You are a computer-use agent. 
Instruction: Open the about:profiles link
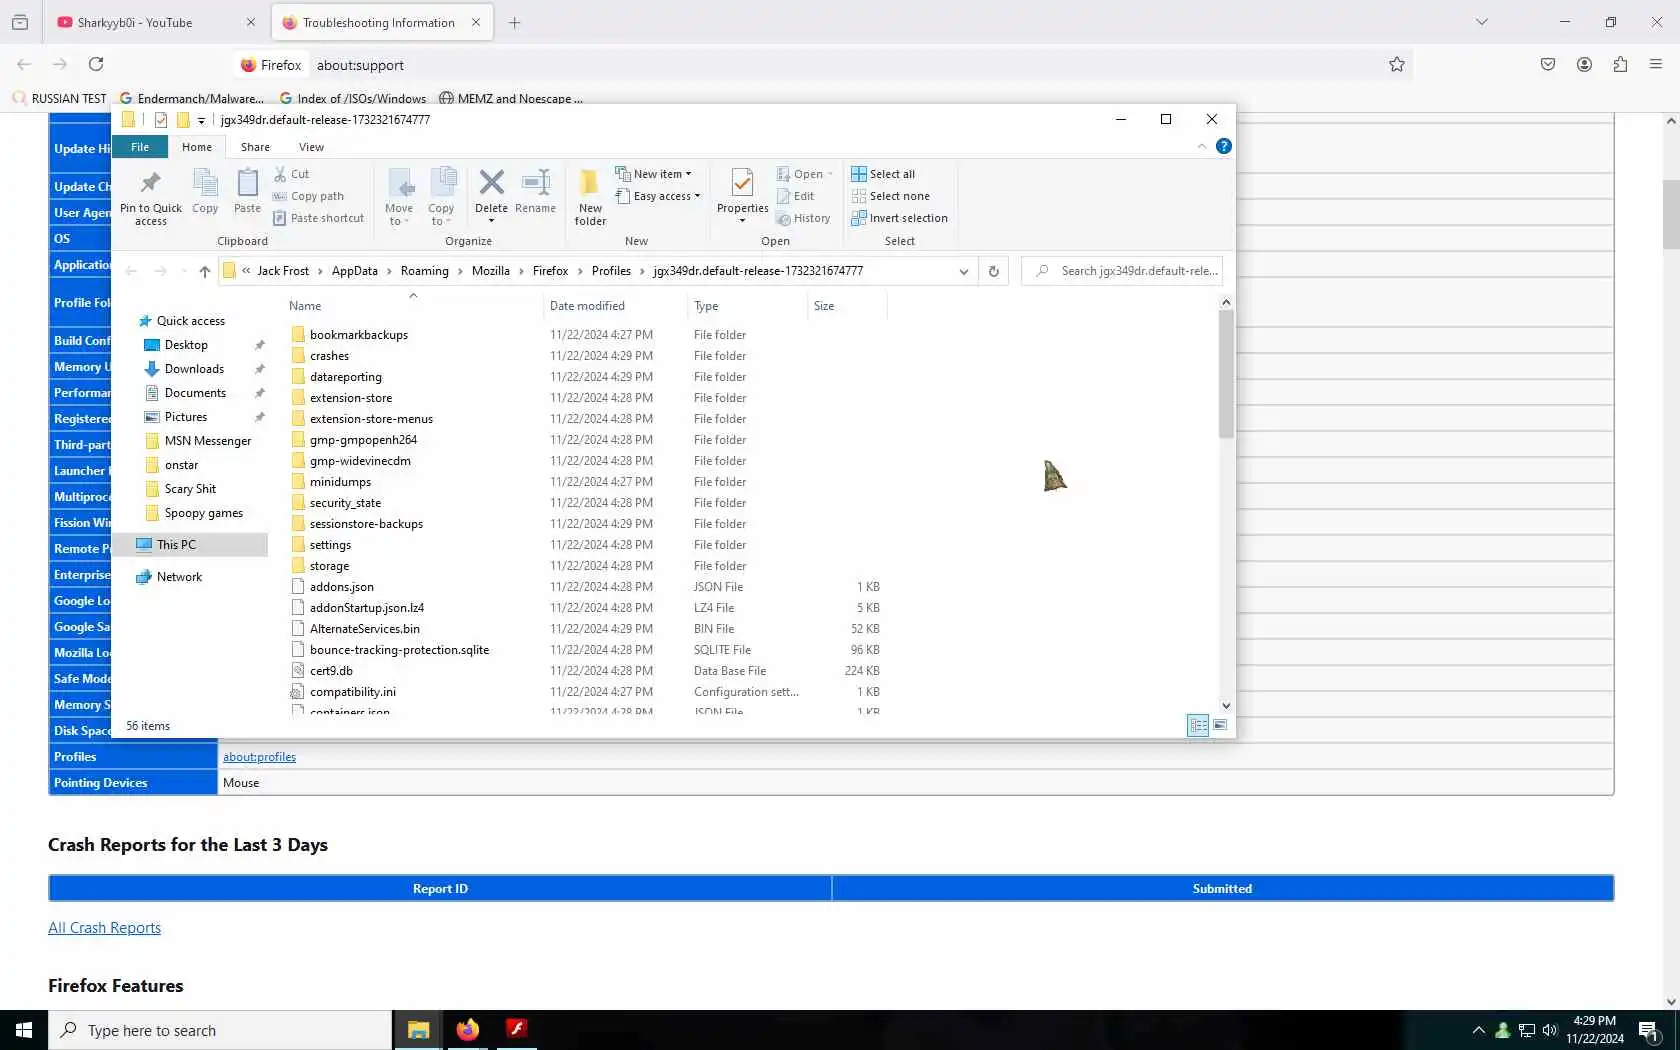259,757
